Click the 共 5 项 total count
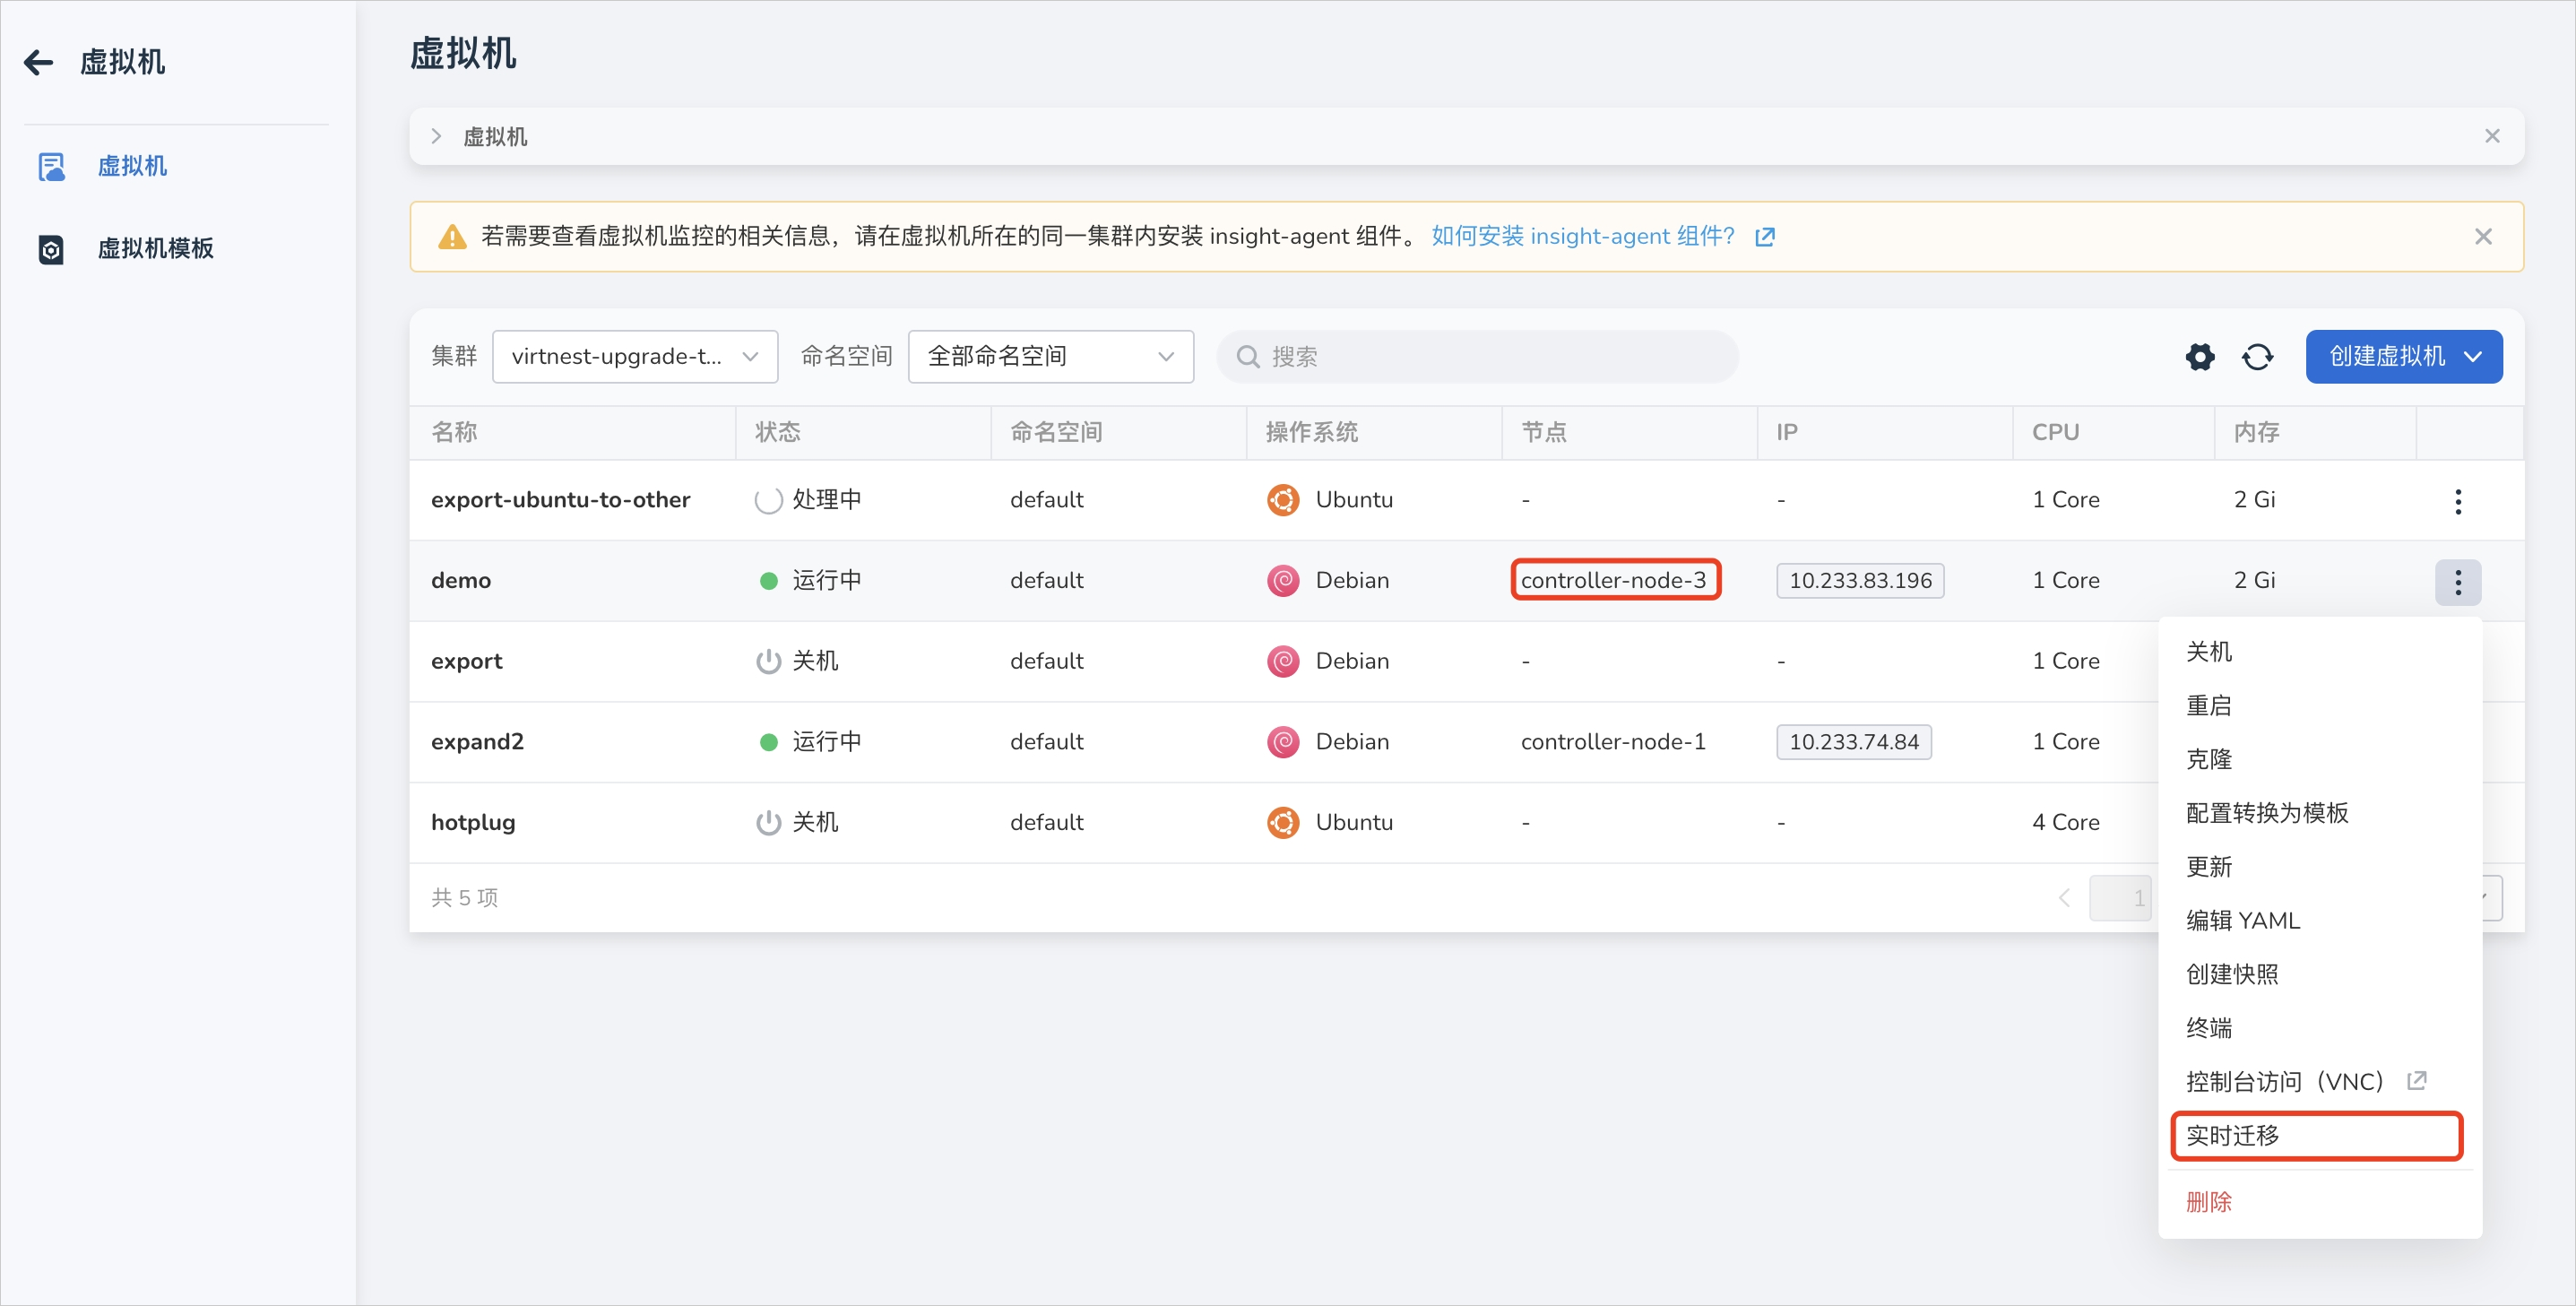 point(465,898)
